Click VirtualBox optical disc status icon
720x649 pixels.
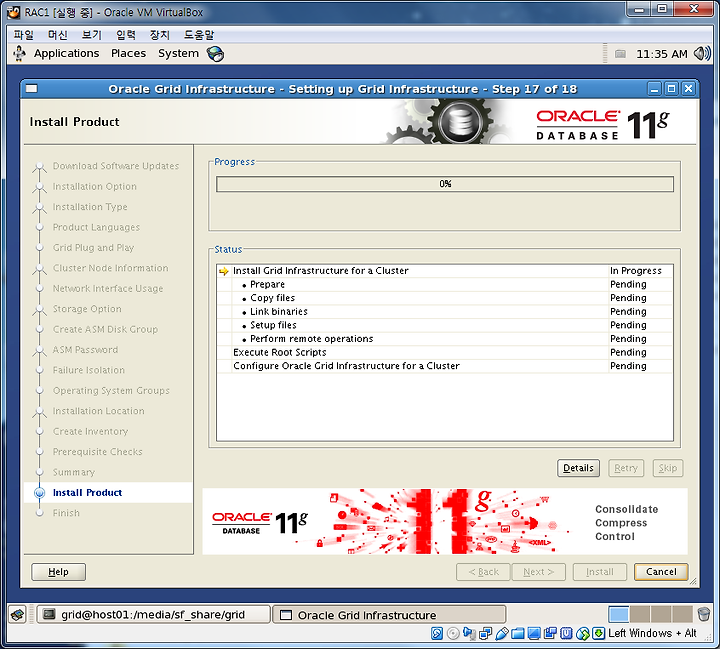pyautogui.click(x=453, y=633)
